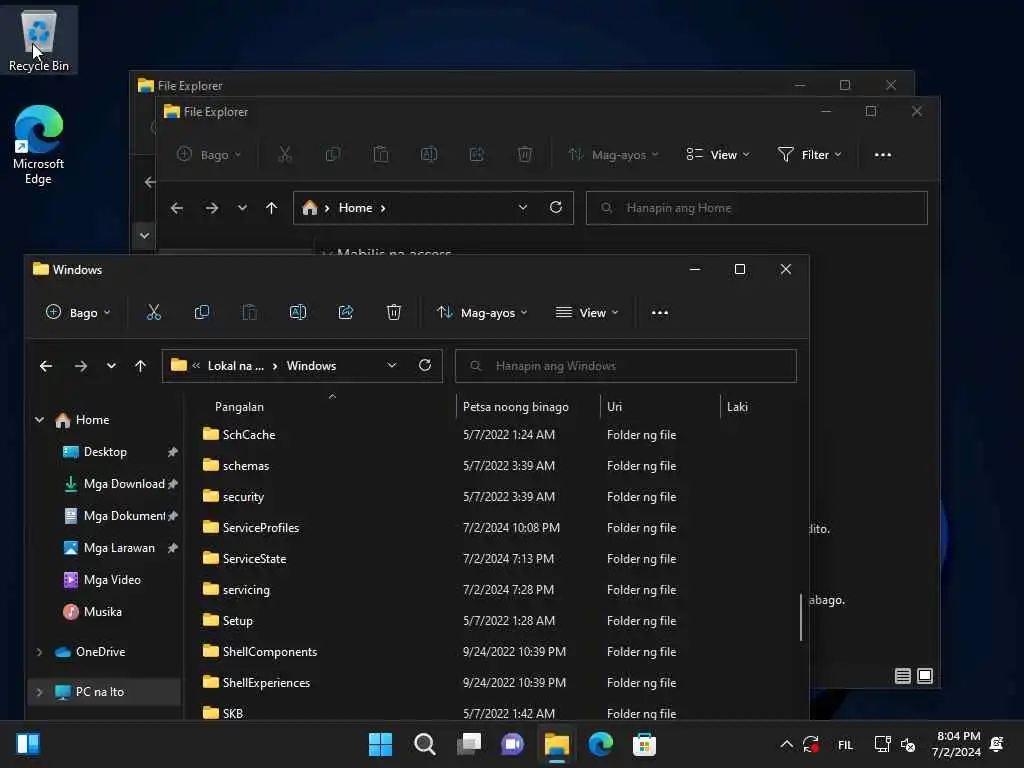
Task: Click the file list vertical scrollbar
Action: [x=801, y=617]
